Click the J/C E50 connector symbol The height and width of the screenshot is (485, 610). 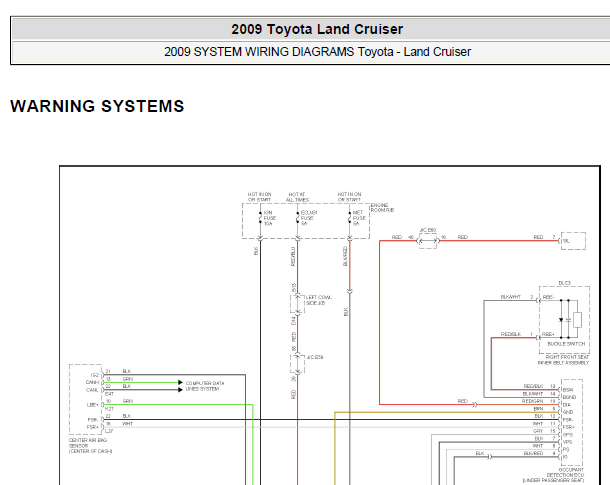[428, 241]
